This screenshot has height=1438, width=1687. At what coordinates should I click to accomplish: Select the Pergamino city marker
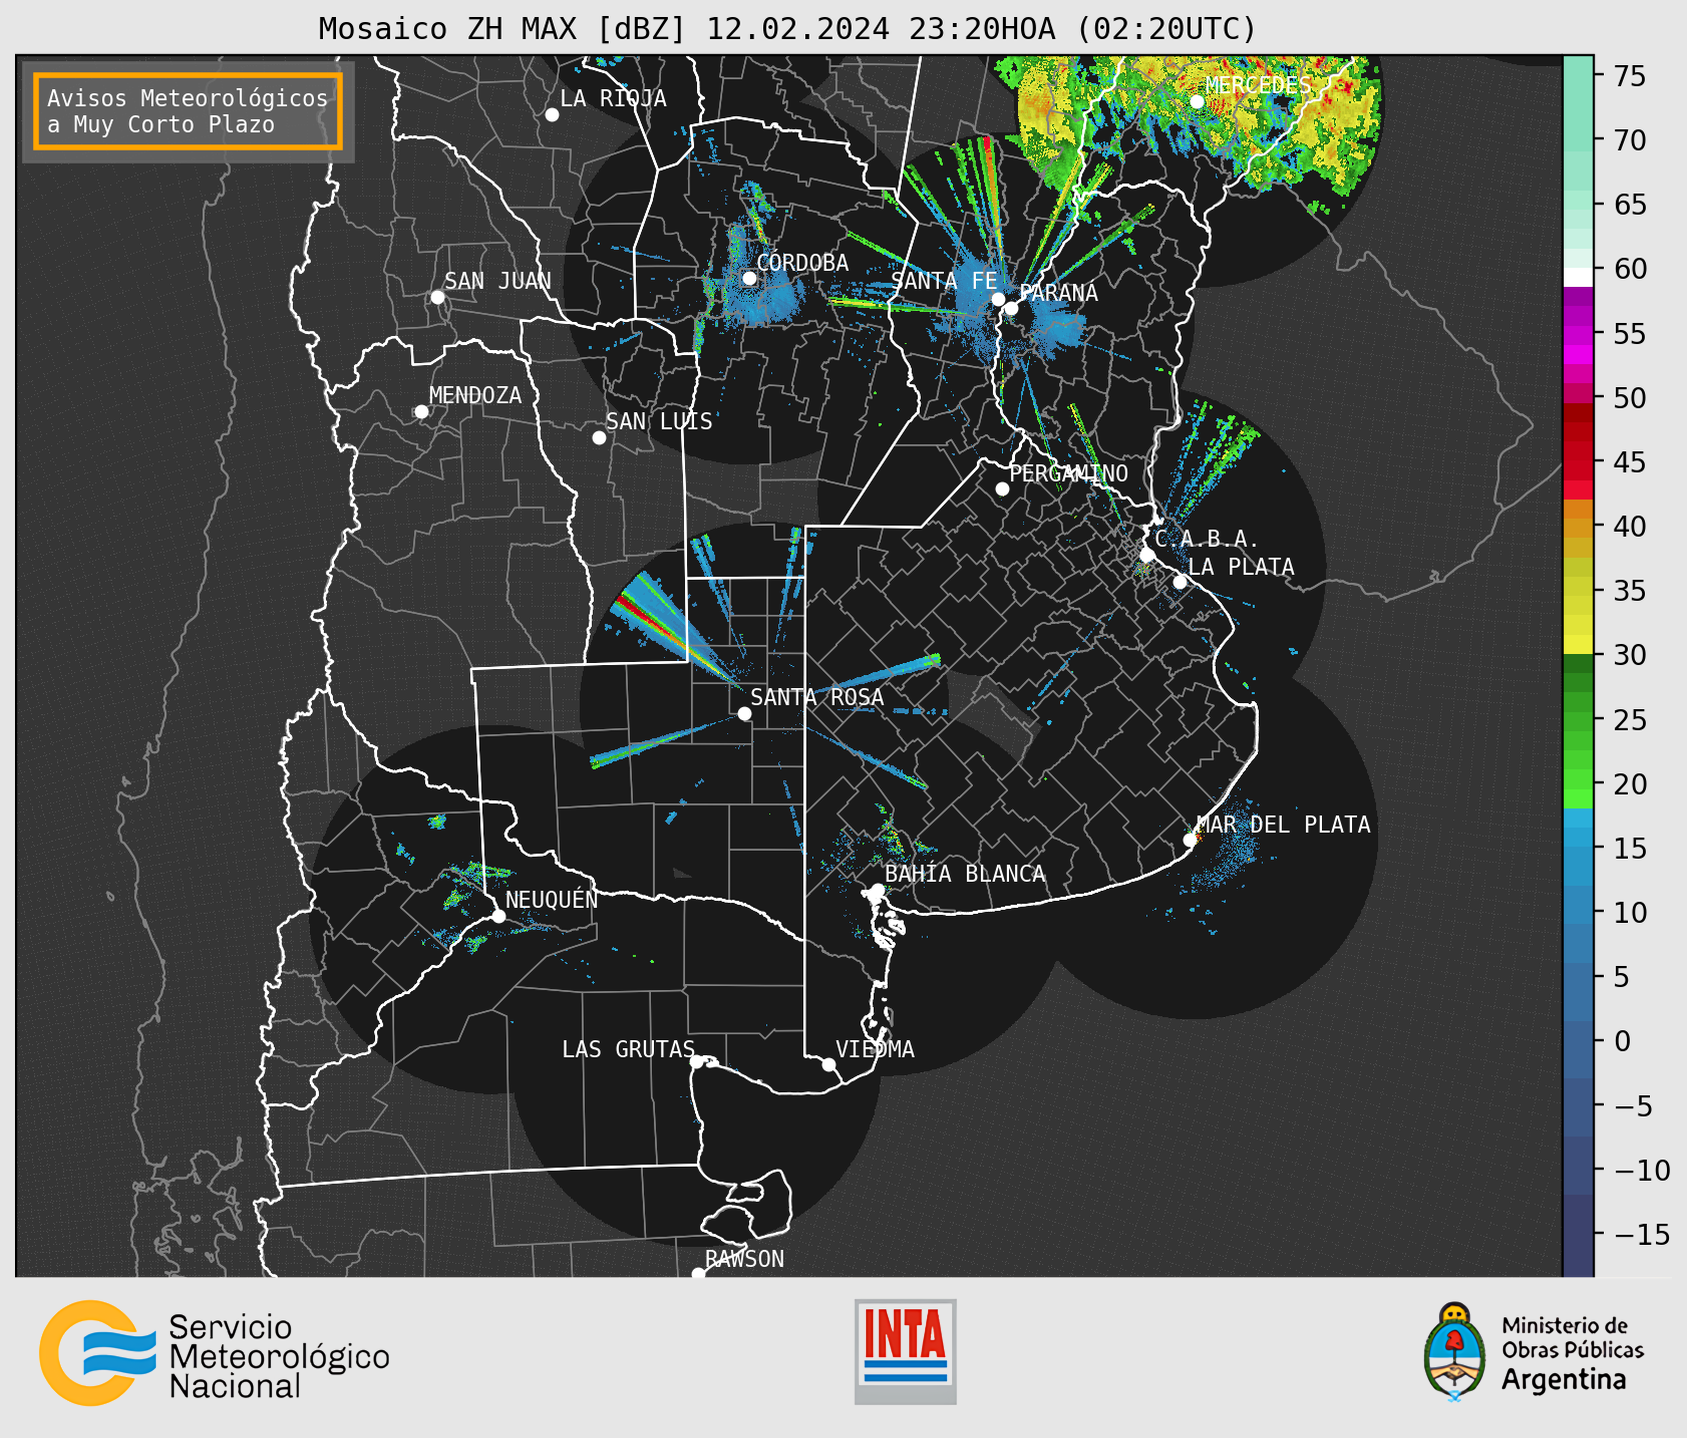(1002, 489)
